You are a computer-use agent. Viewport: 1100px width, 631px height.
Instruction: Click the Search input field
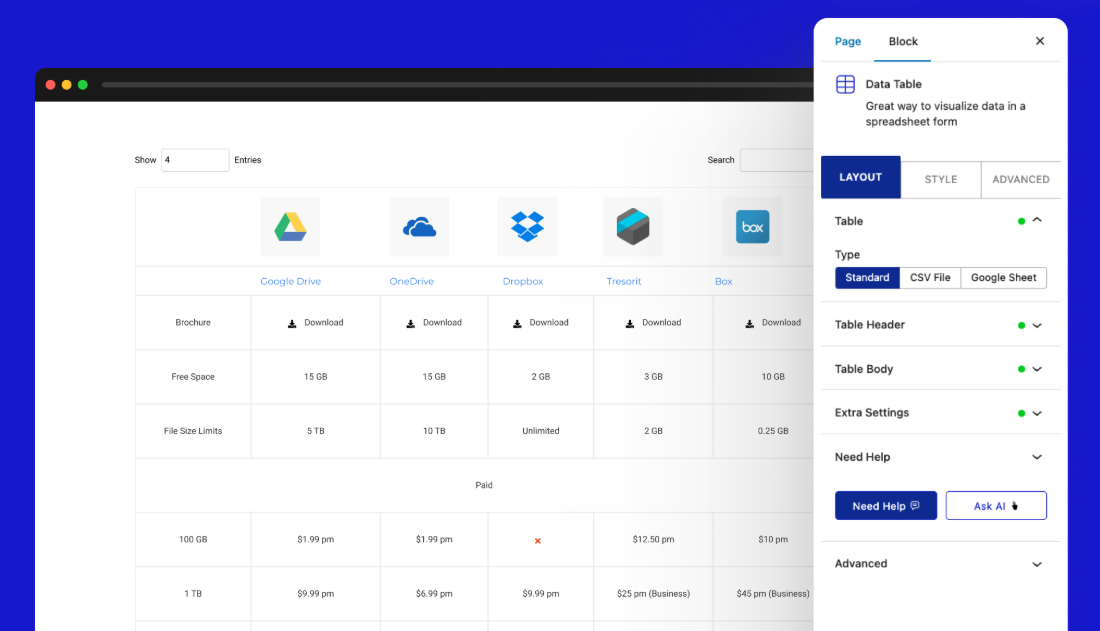coord(777,160)
